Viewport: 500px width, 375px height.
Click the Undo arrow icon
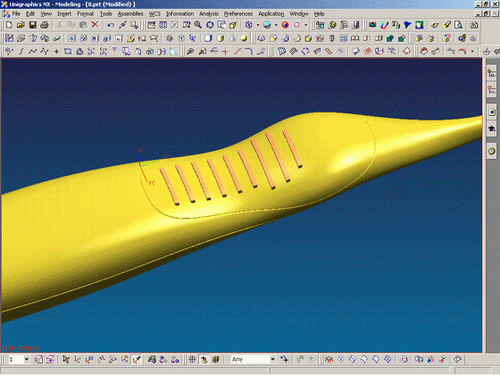[x=111, y=25]
